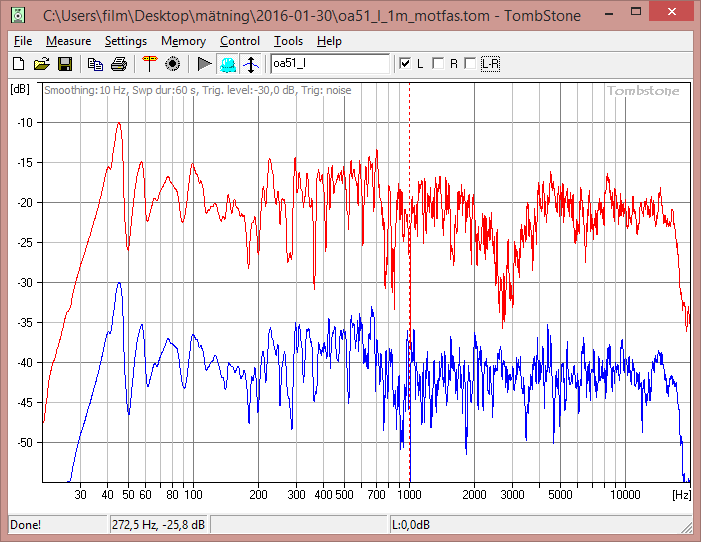Image resolution: width=701 pixels, height=542 pixels.
Task: Click the [Hz] axis unit label
Action: click(x=681, y=495)
